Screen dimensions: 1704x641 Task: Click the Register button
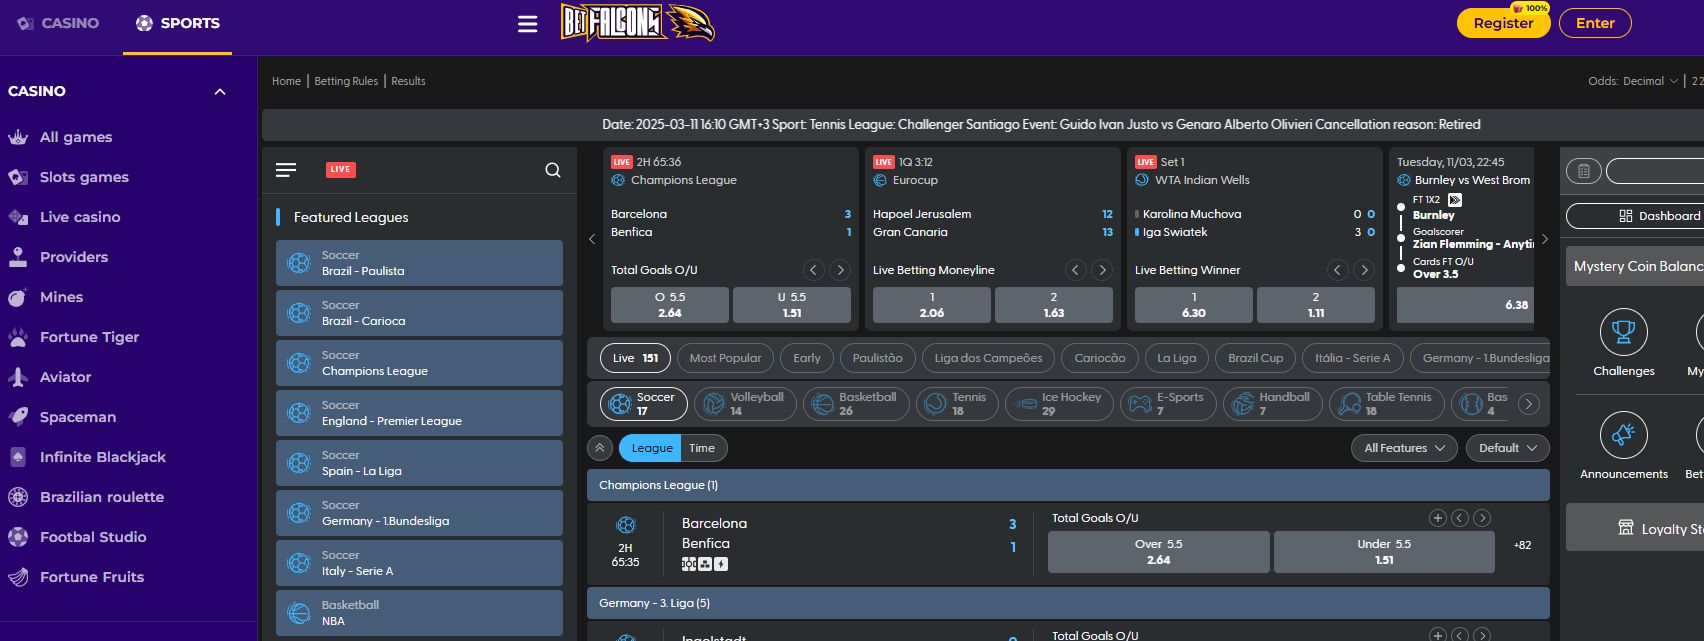point(1503,23)
